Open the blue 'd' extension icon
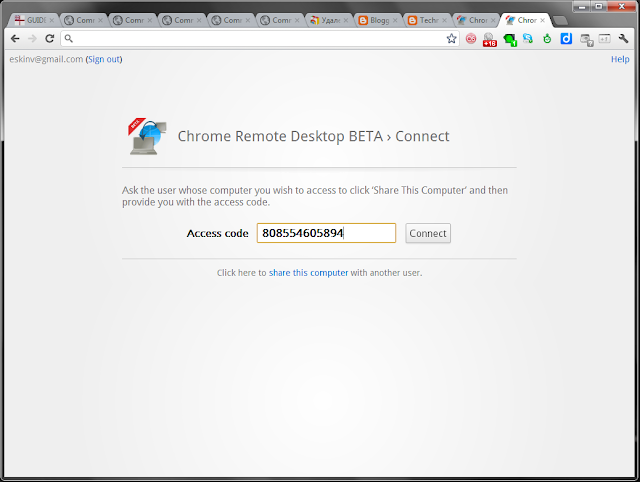This screenshot has height=482, width=640. (566, 39)
